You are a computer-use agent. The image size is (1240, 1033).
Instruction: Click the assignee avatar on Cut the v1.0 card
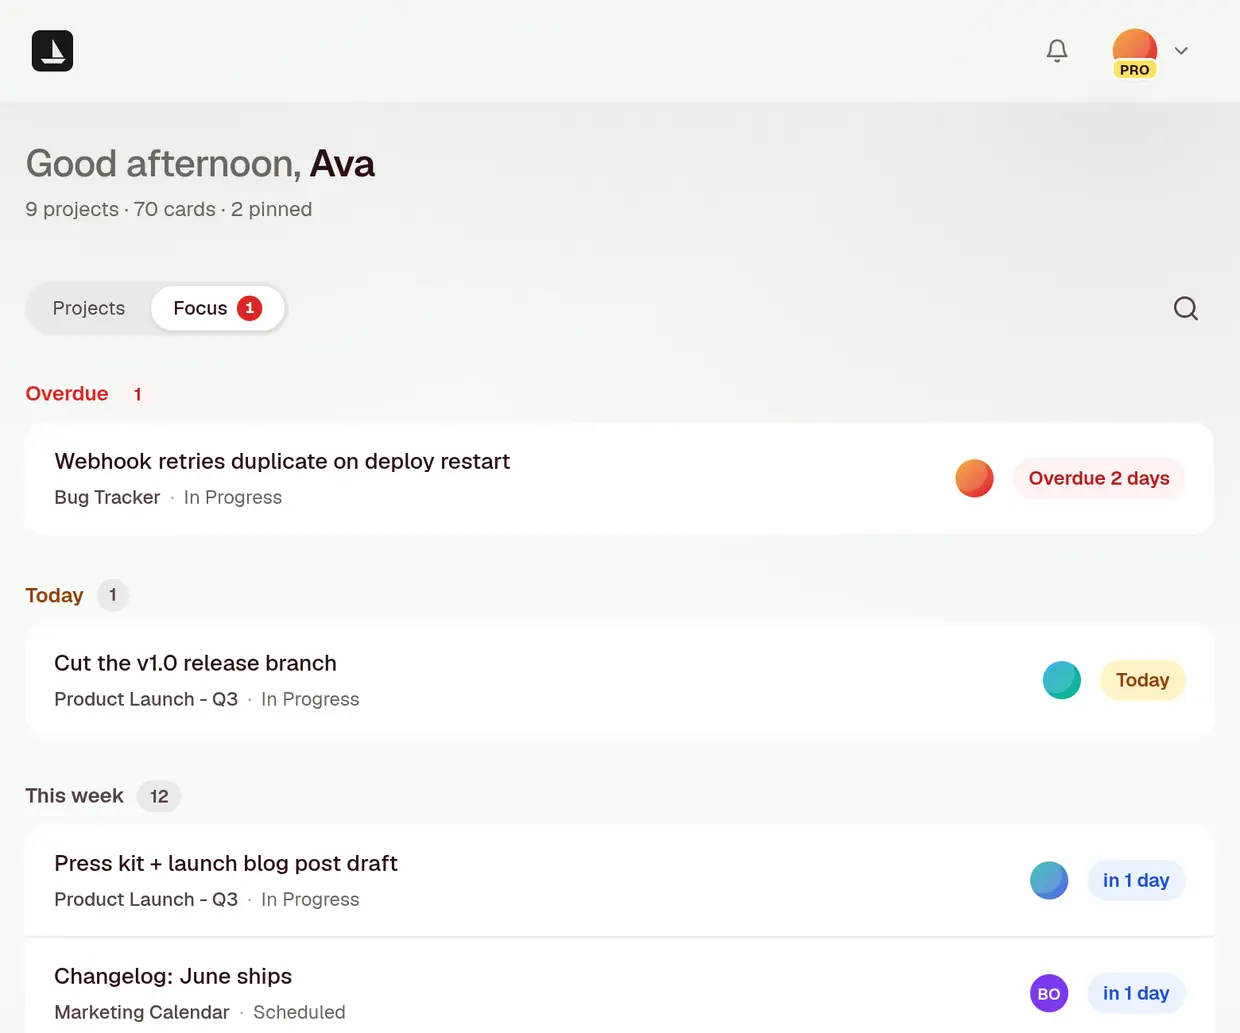click(x=1062, y=680)
